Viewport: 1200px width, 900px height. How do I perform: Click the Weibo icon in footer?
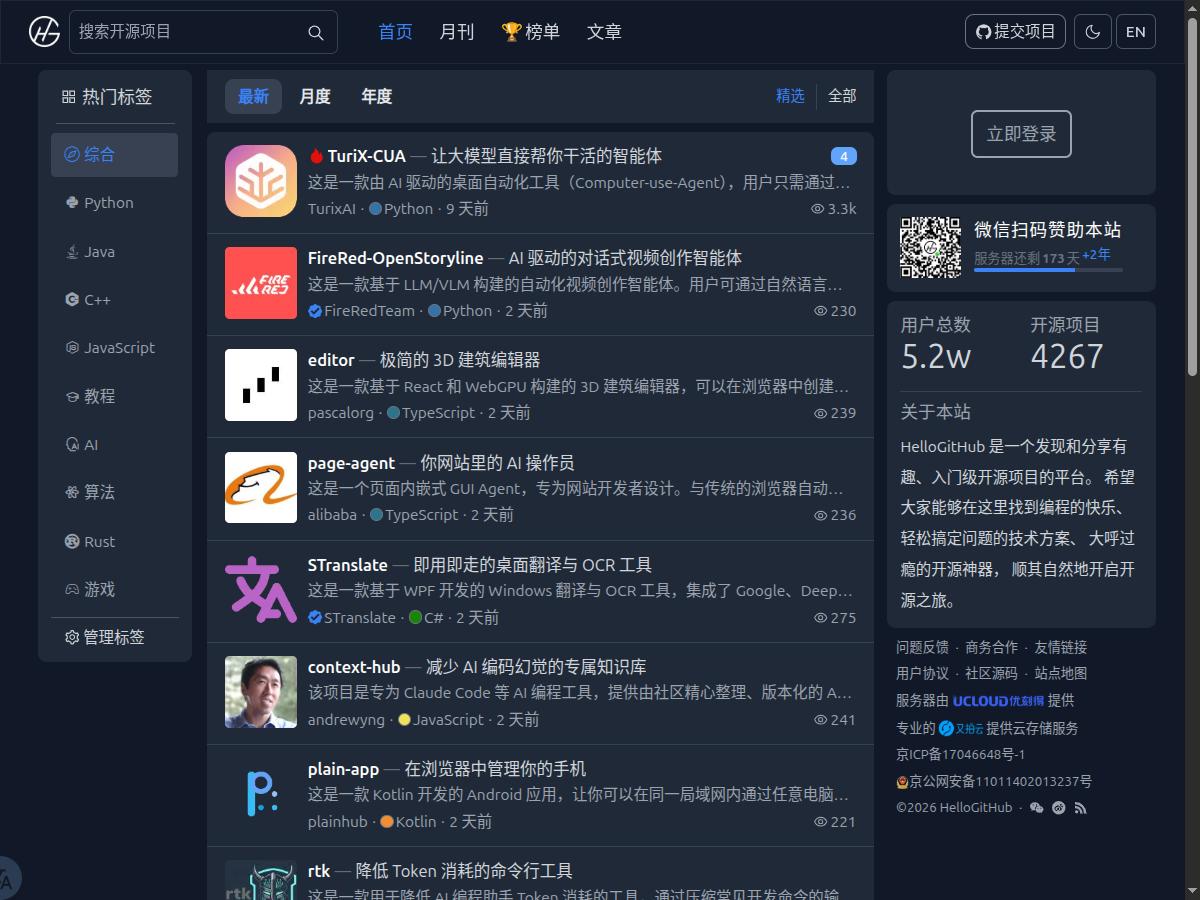click(x=1059, y=808)
